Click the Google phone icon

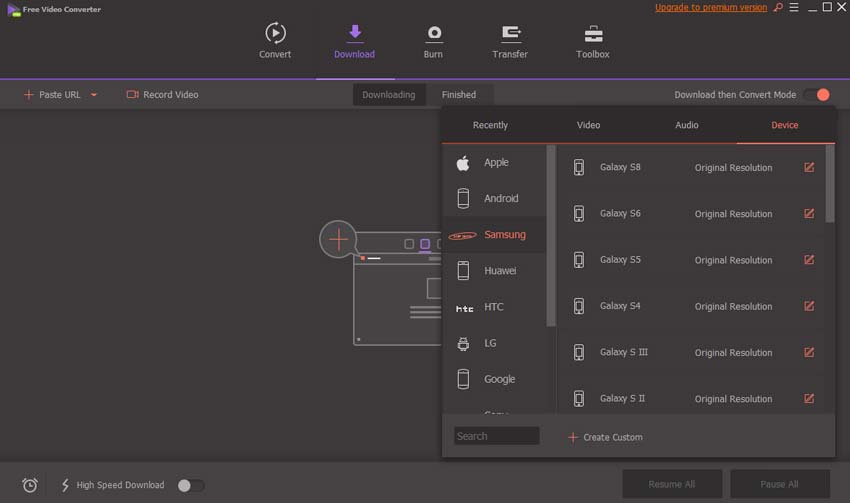pos(463,379)
